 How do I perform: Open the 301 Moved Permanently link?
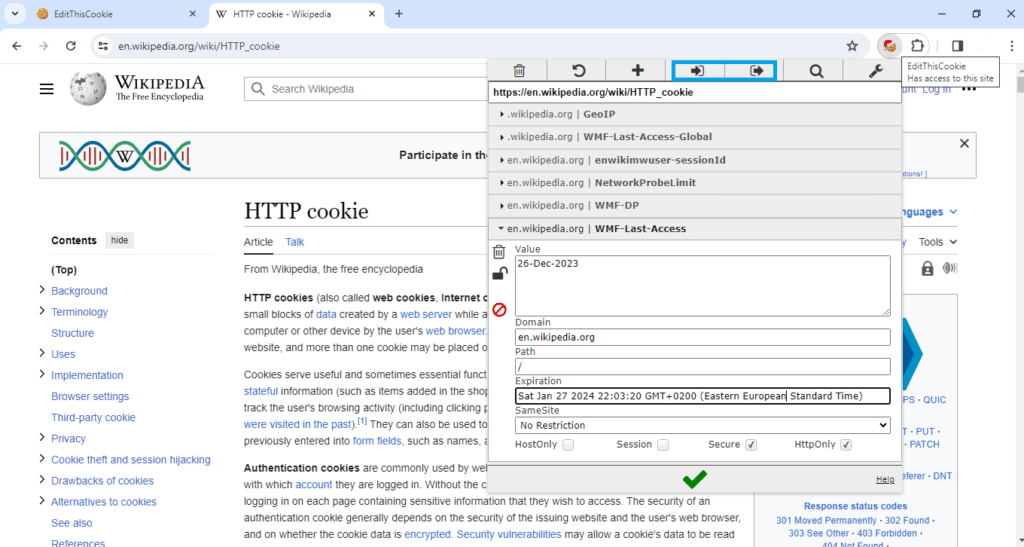click(x=826, y=520)
